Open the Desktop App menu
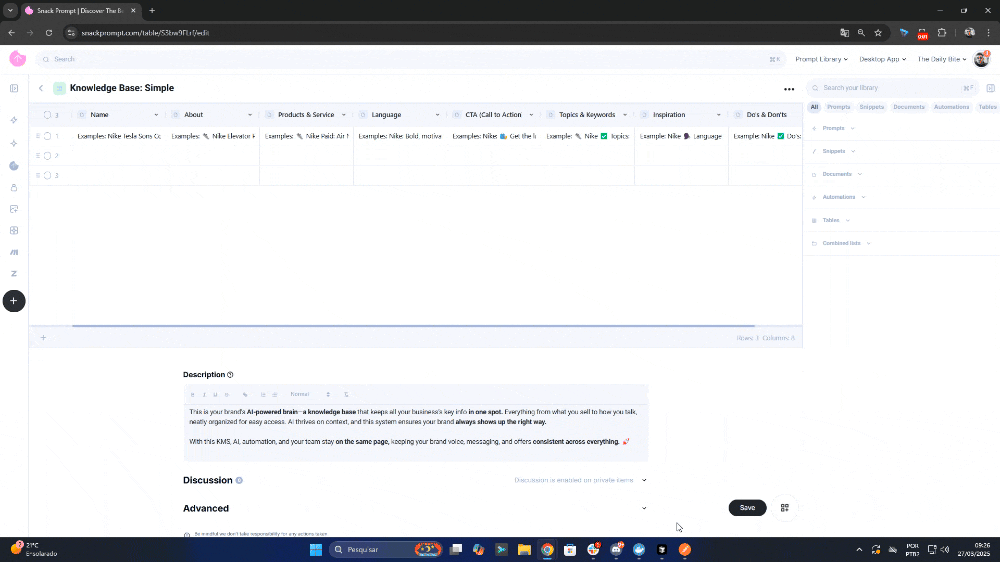 (883, 59)
